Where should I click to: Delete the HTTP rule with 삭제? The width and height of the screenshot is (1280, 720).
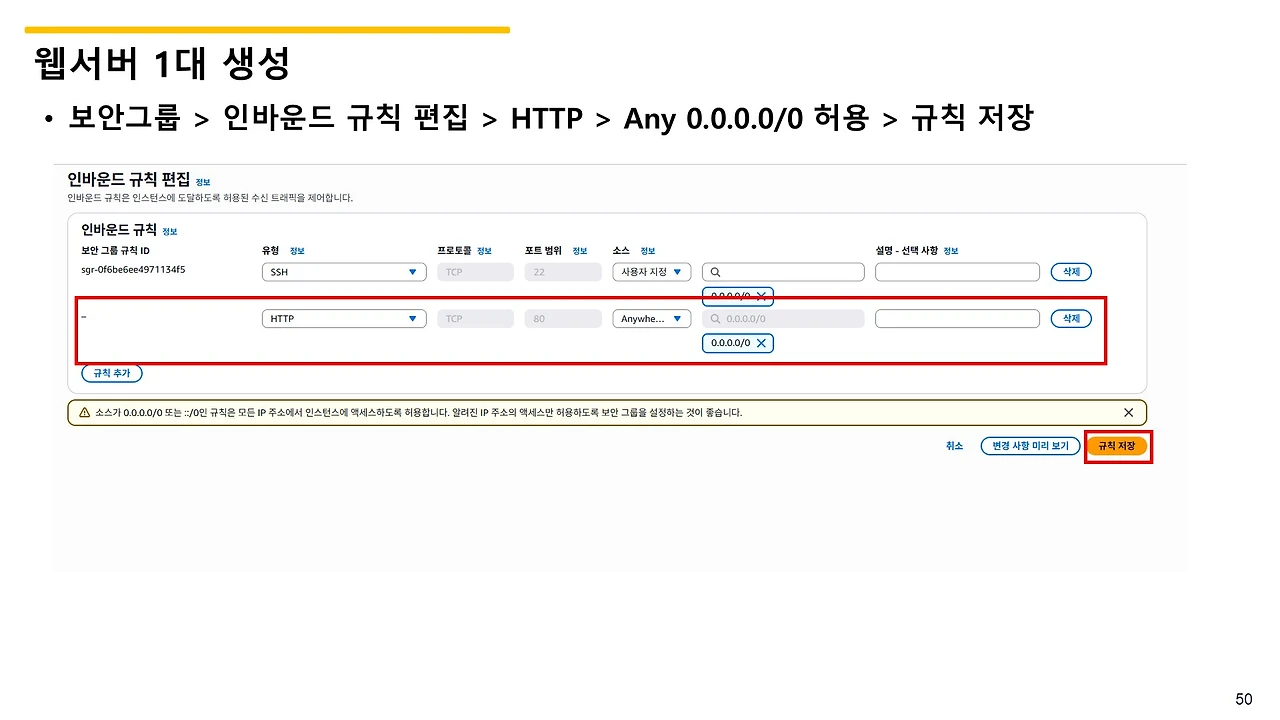point(1071,319)
